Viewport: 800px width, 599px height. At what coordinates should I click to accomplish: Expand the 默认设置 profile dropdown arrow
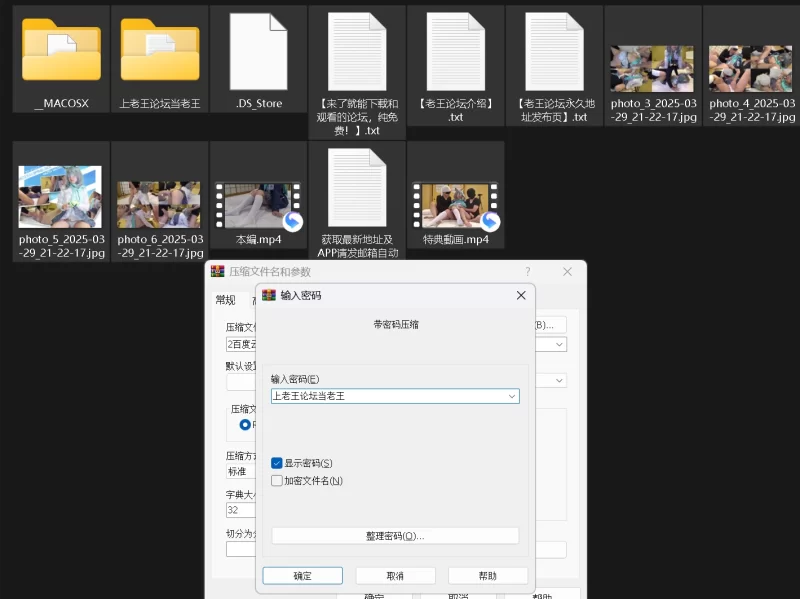(559, 380)
